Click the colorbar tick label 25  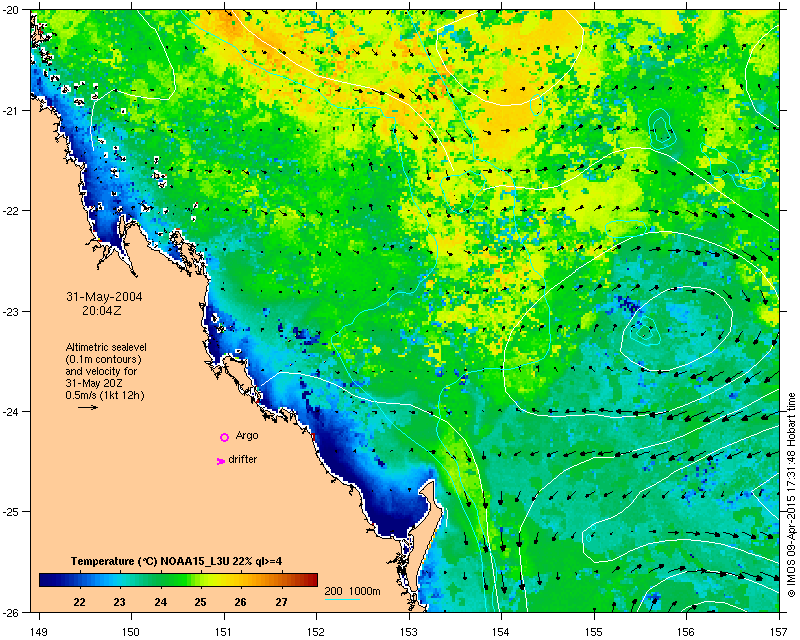tap(200, 602)
